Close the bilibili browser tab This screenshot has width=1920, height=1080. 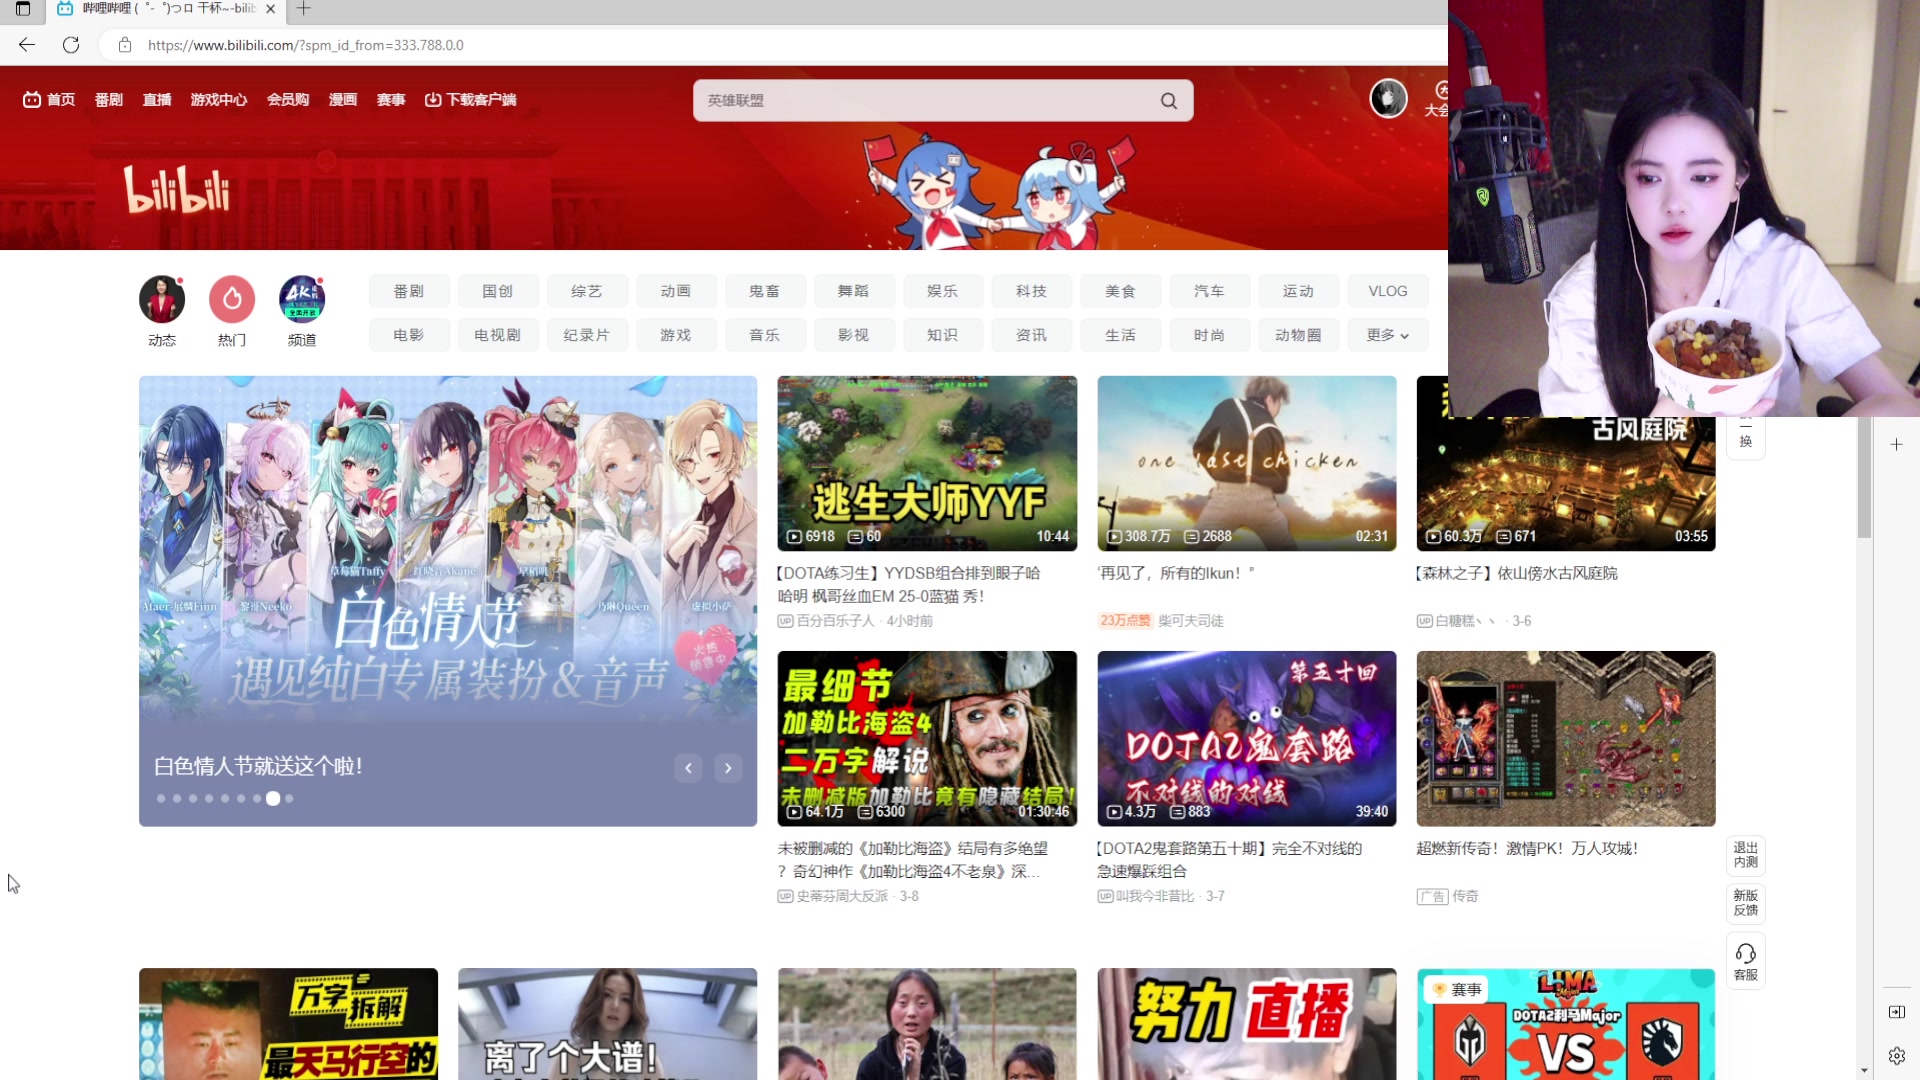pyautogui.click(x=270, y=9)
